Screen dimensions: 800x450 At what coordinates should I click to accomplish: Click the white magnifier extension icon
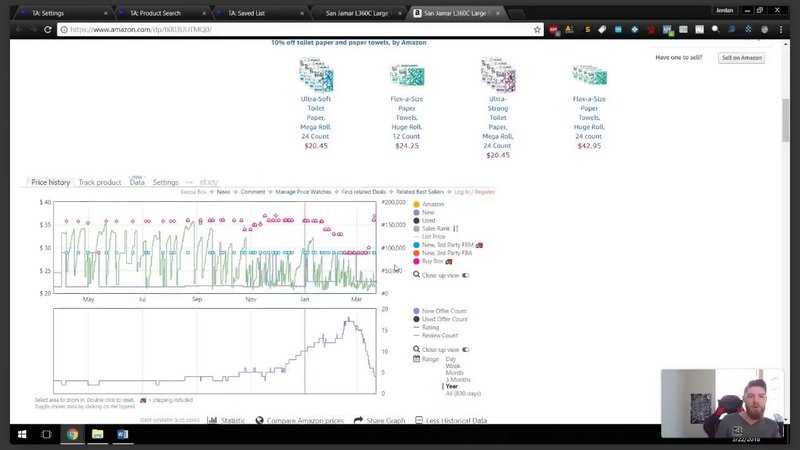pyautogui.click(x=716, y=30)
